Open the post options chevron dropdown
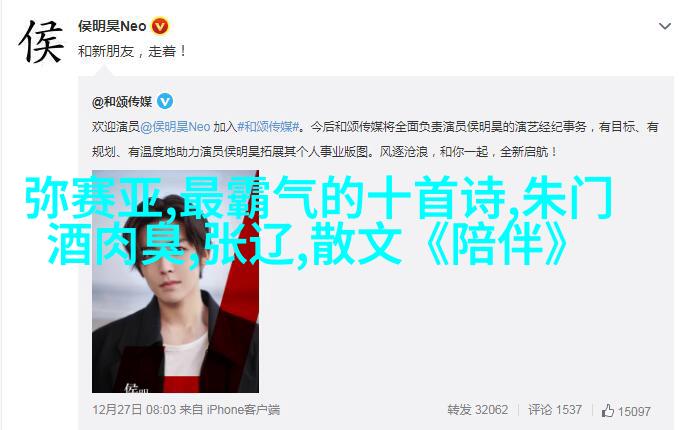This screenshot has width=690, height=430. point(664,26)
